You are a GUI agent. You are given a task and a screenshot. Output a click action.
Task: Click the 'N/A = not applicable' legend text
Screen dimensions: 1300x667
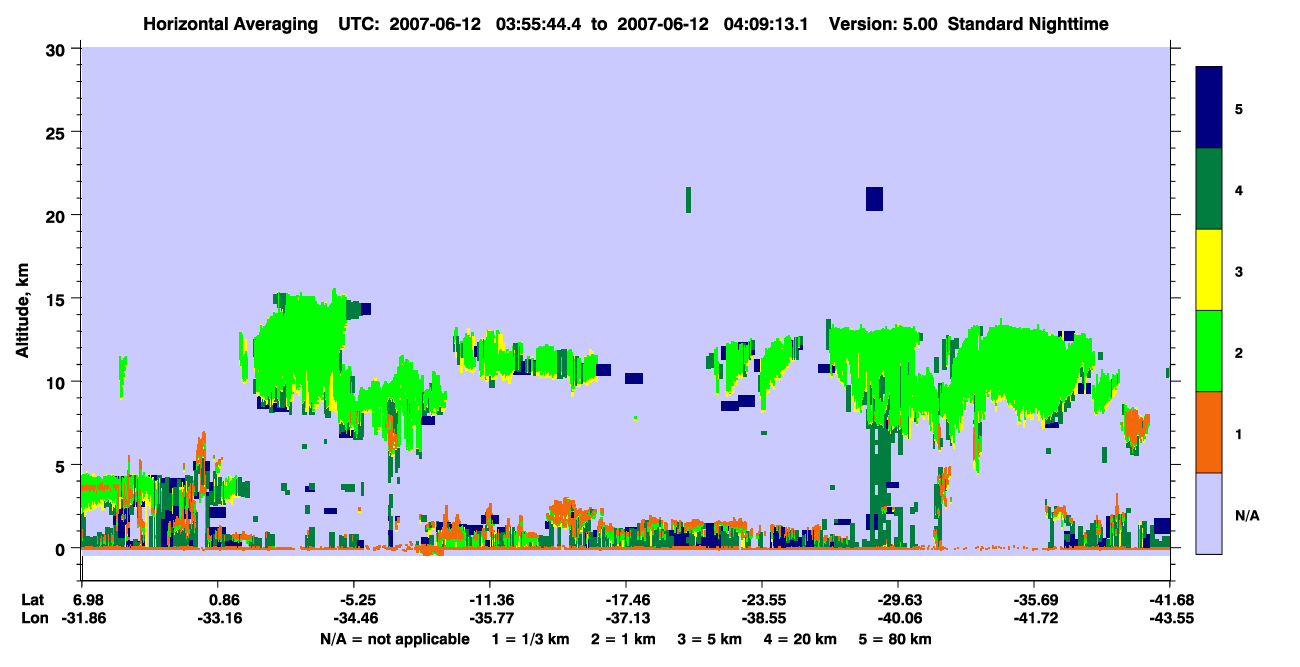point(394,639)
